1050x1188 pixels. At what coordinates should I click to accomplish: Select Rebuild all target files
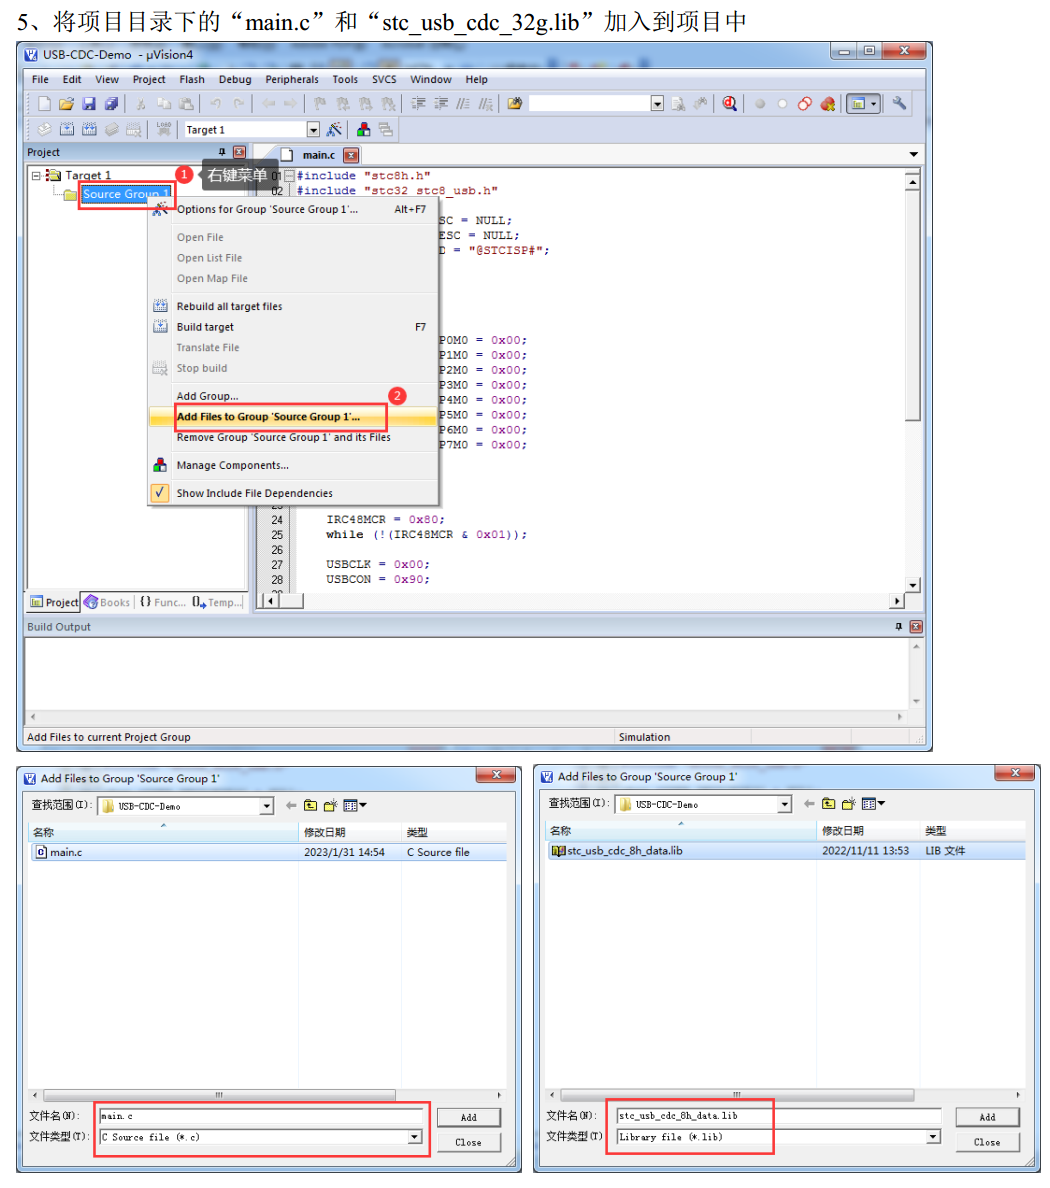[x=293, y=306]
